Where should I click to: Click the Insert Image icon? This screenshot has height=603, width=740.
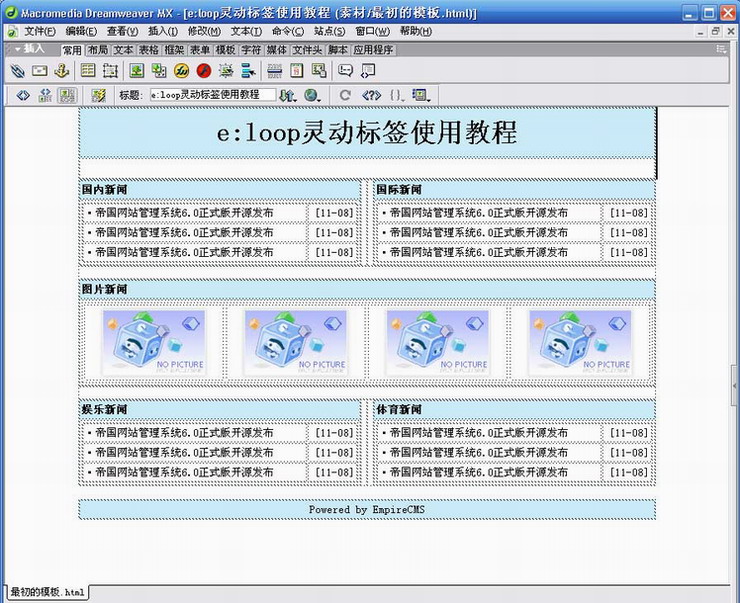coord(136,70)
